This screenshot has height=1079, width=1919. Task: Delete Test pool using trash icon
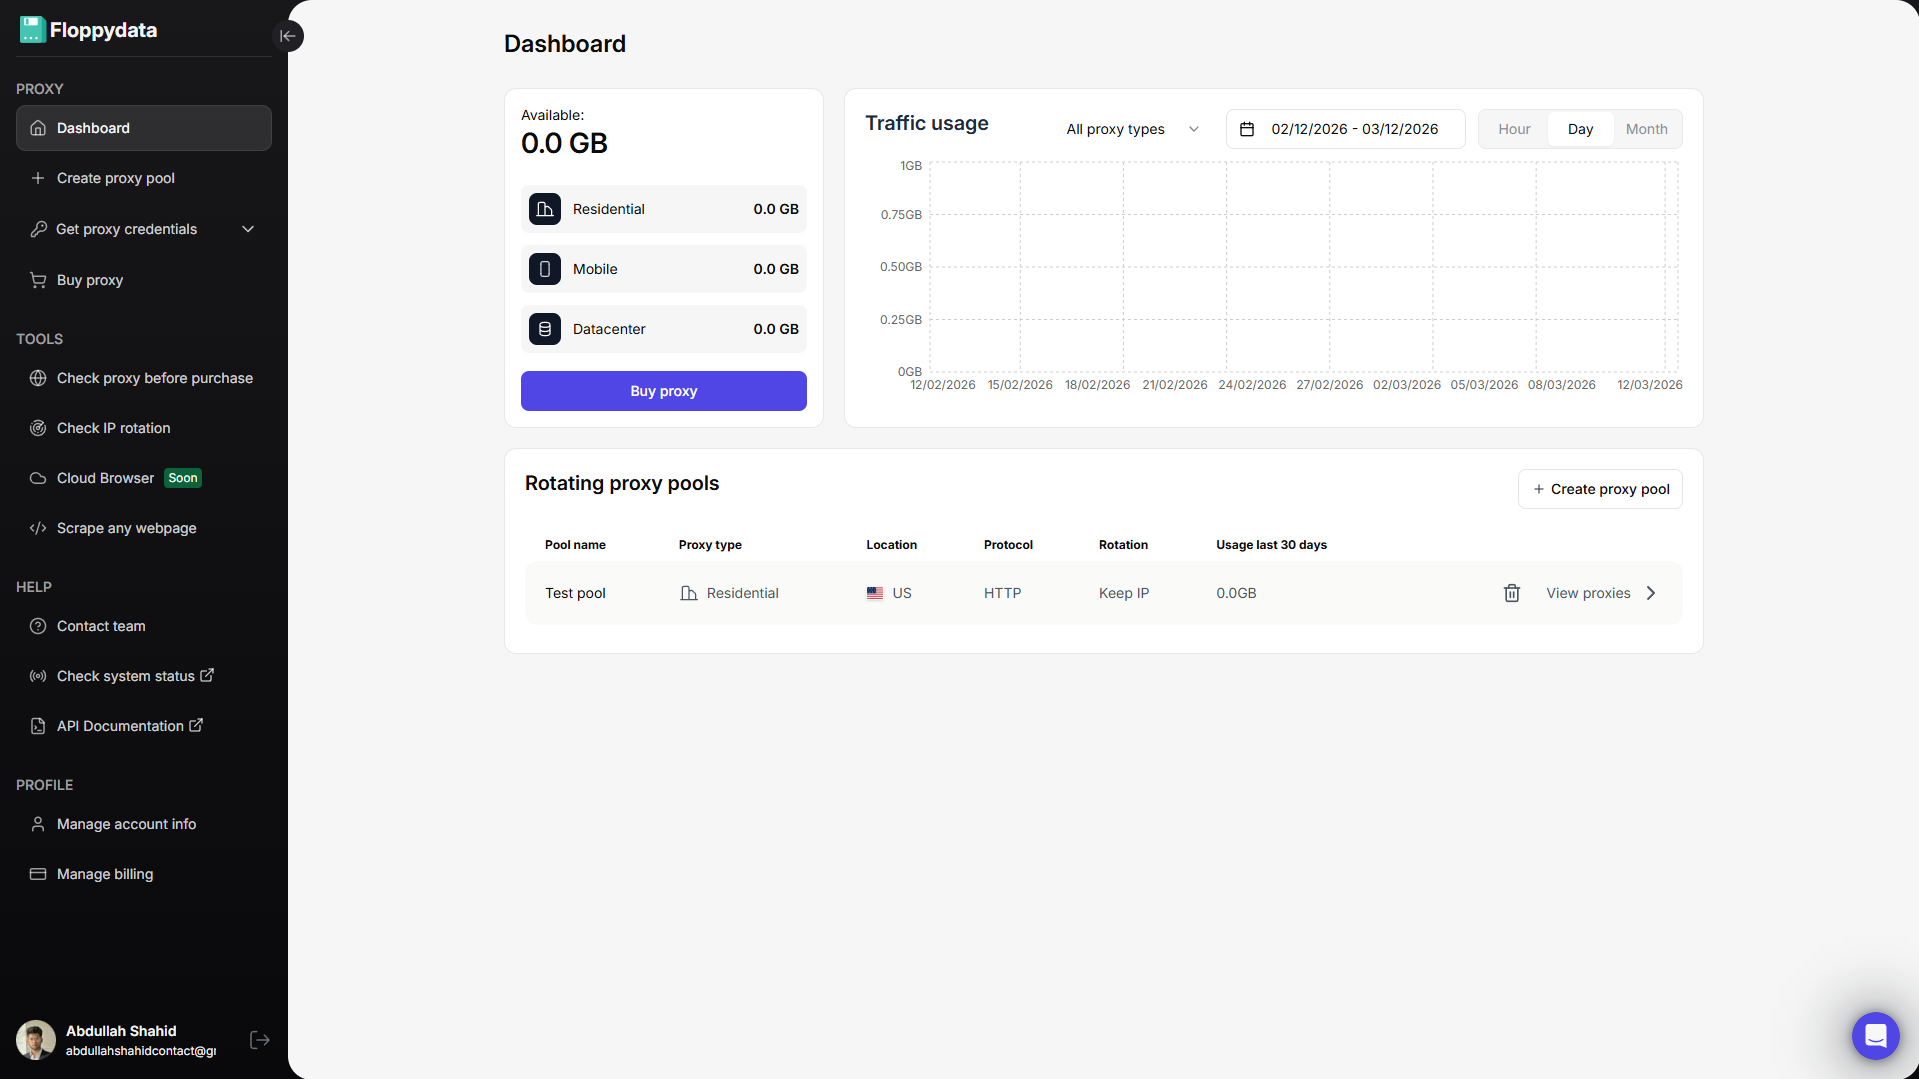(1511, 593)
